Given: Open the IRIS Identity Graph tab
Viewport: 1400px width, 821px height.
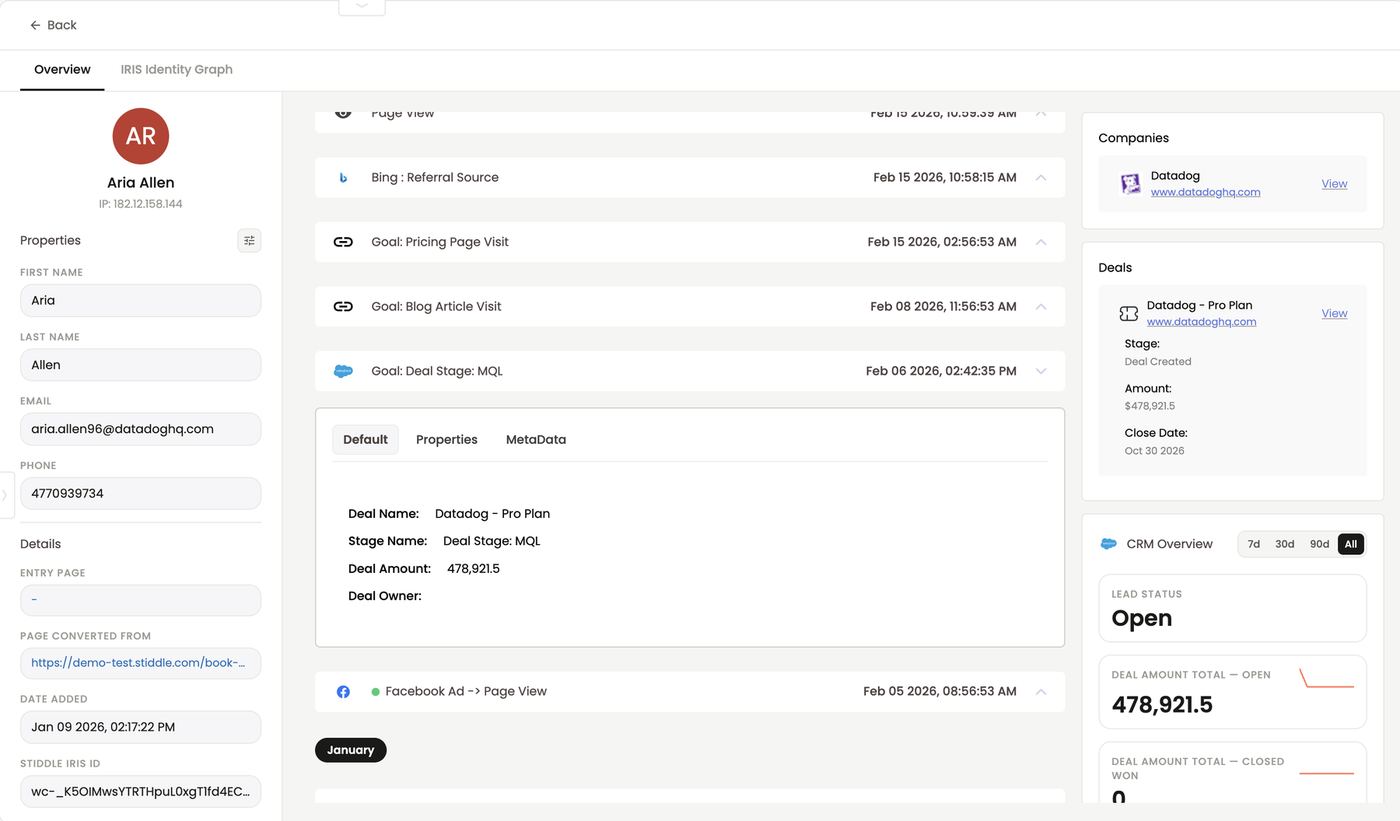Looking at the screenshot, I should click(x=177, y=70).
